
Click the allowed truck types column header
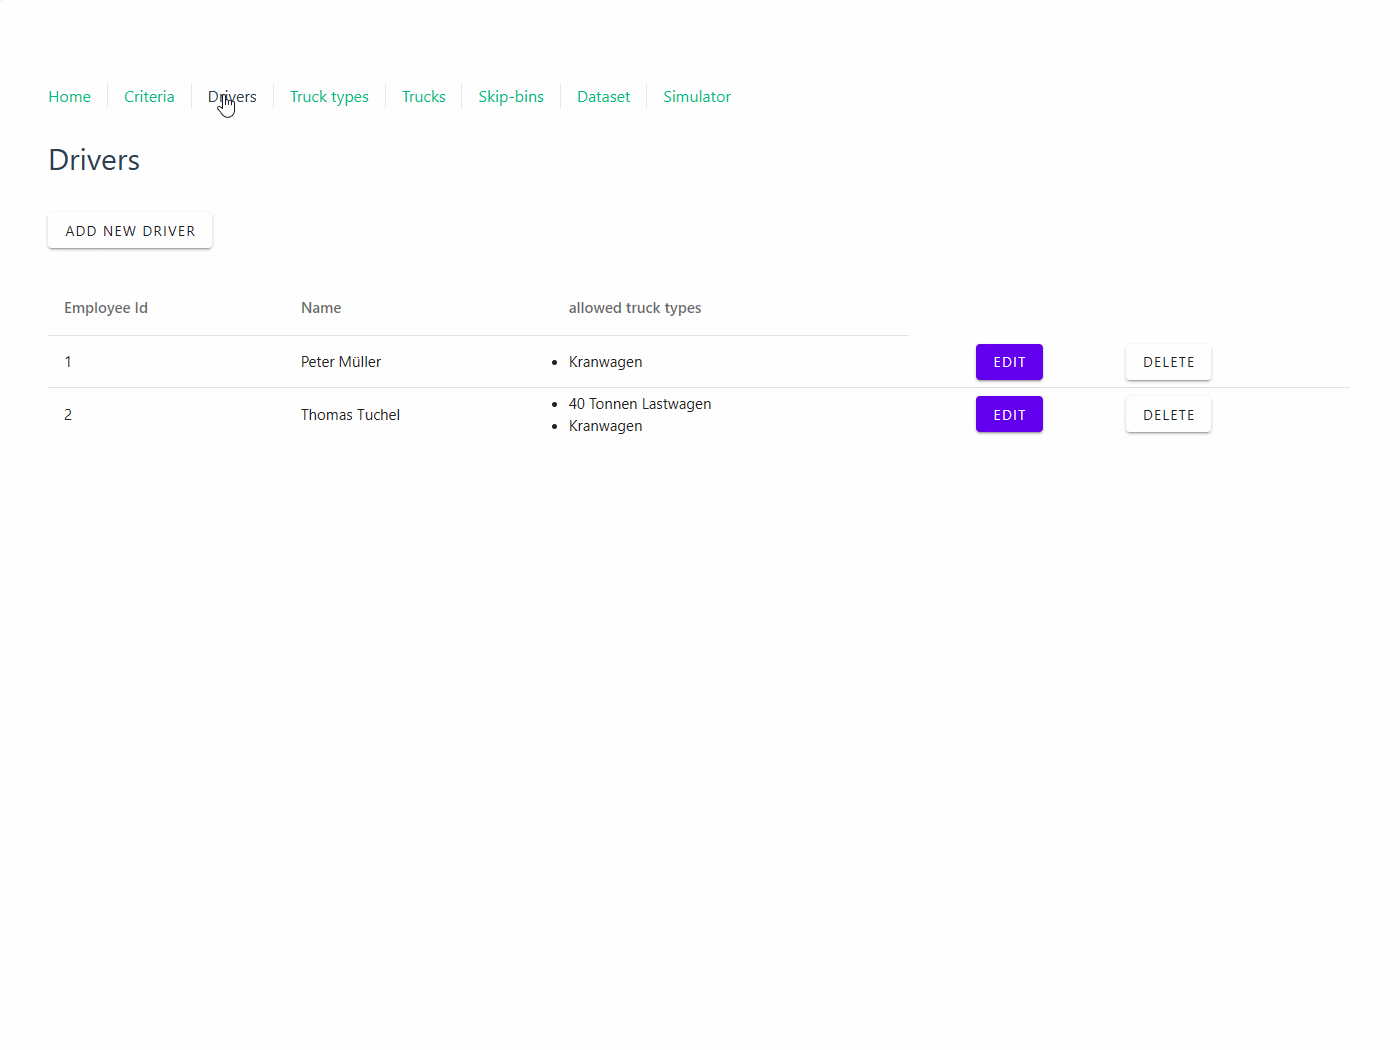point(635,308)
